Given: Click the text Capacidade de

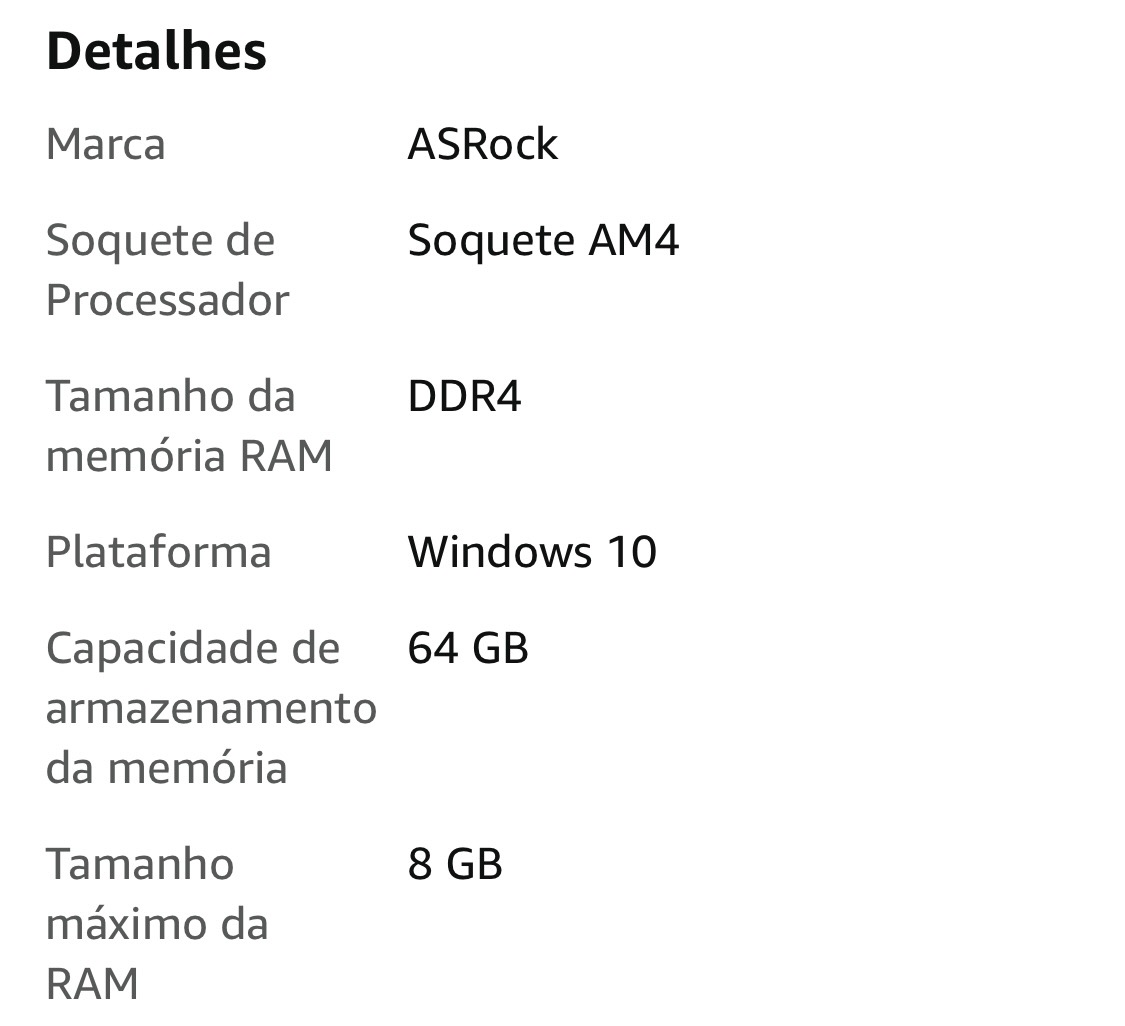Looking at the screenshot, I should pos(193,649).
